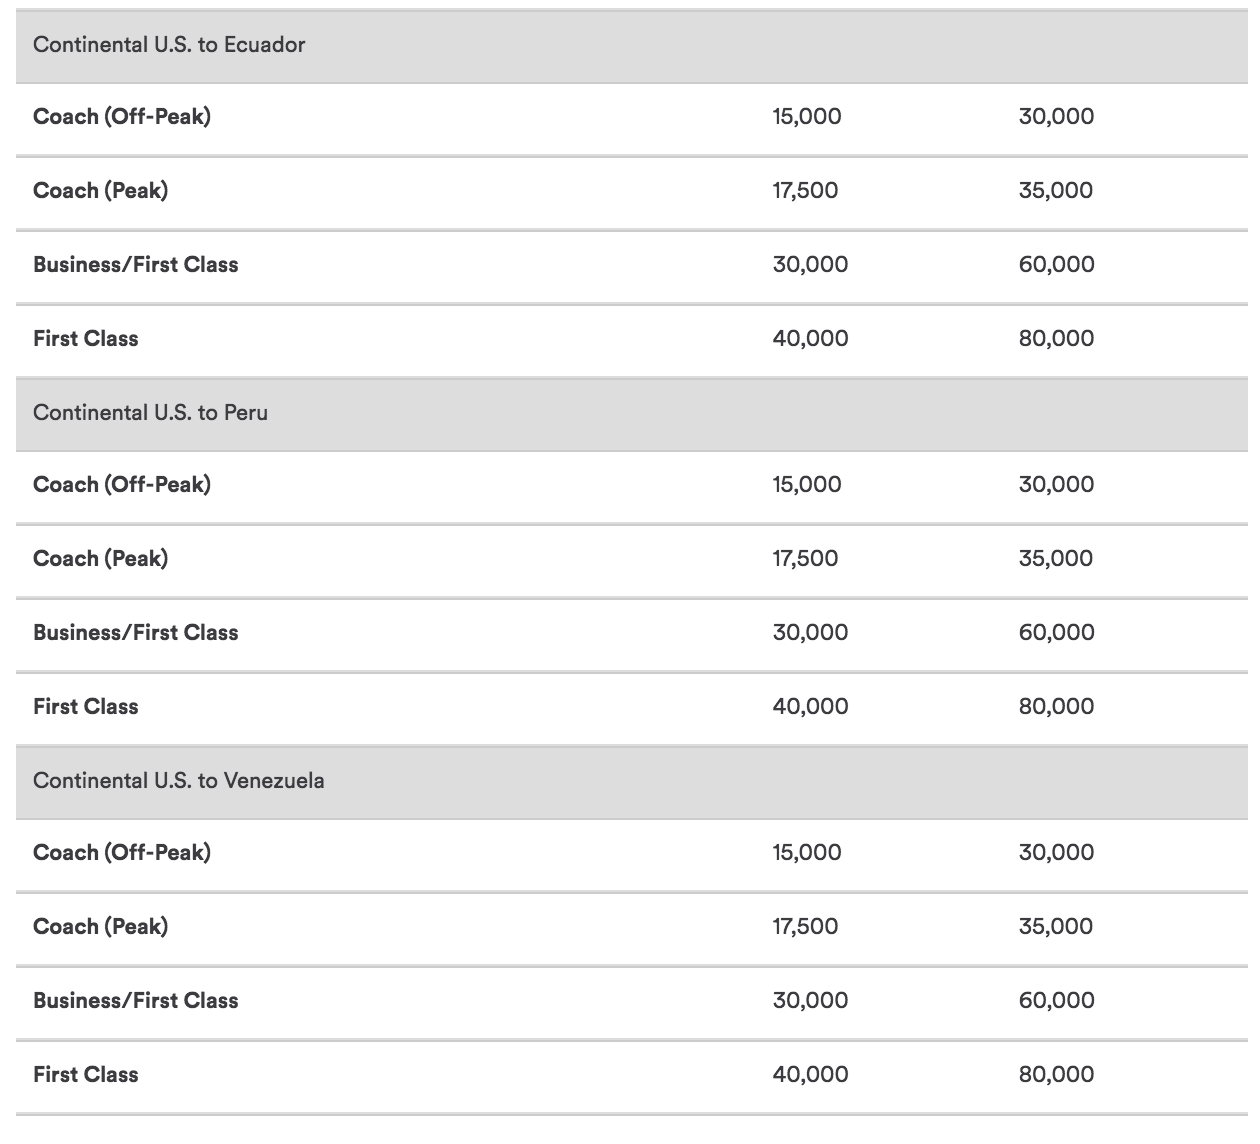Click the Continental U.S. to Venezuela header
This screenshot has width=1260, height=1144.
(632, 781)
